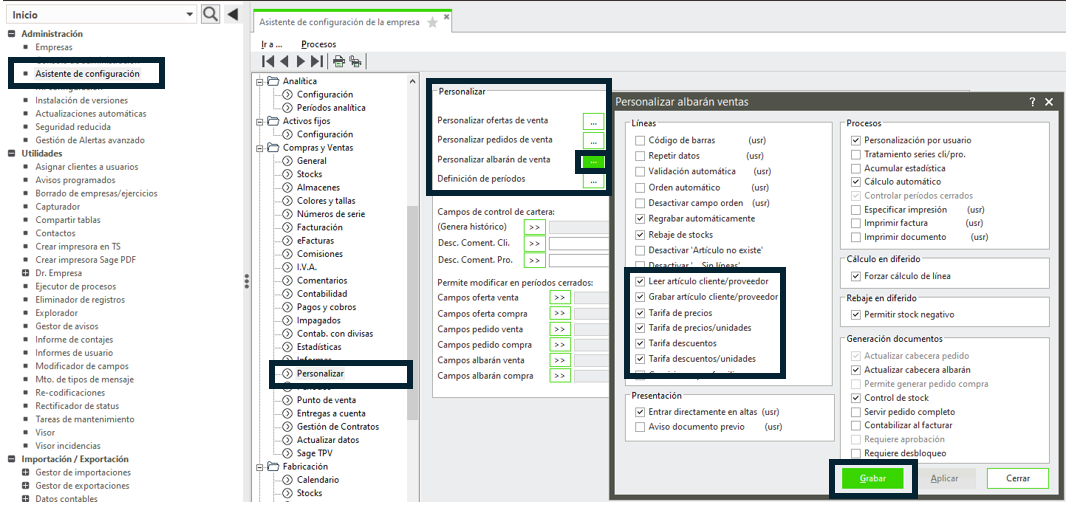Screen dimensions: 1075x505
Task: Select Punto de venta tree item
Action: (326, 400)
